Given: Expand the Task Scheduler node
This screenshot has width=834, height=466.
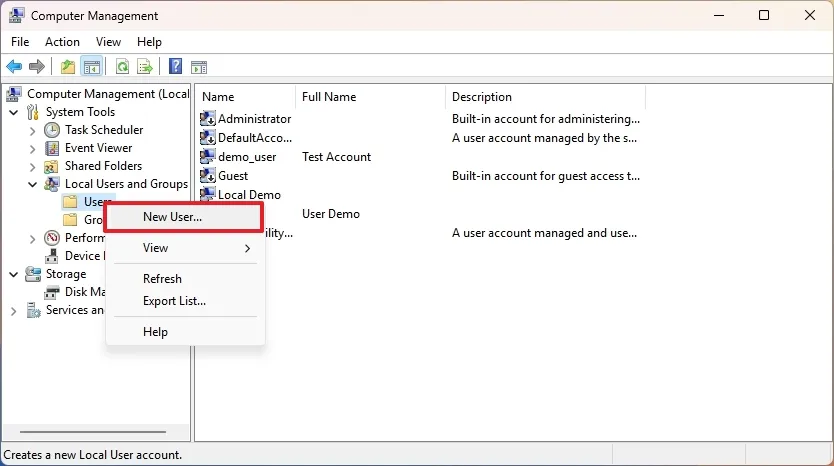Looking at the screenshot, I should (x=33, y=130).
